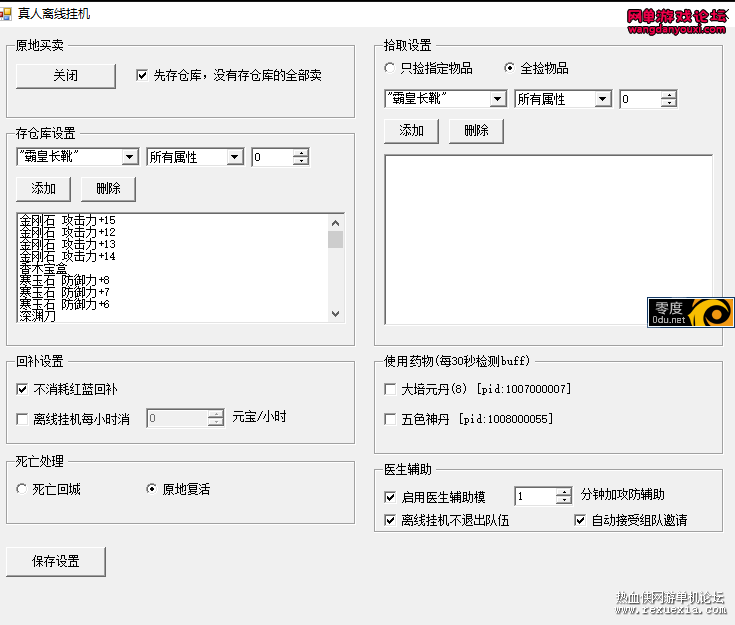This screenshot has width=735, height=625.
Task: Enable 大培元丹(8) checkbox
Action: click(x=390, y=389)
